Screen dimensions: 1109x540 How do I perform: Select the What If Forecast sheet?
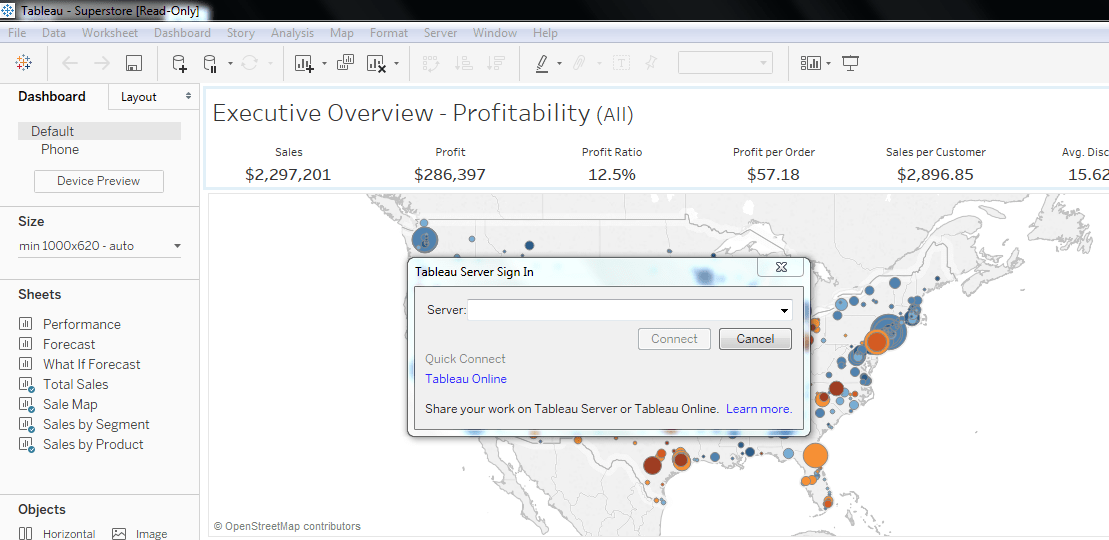(91, 364)
